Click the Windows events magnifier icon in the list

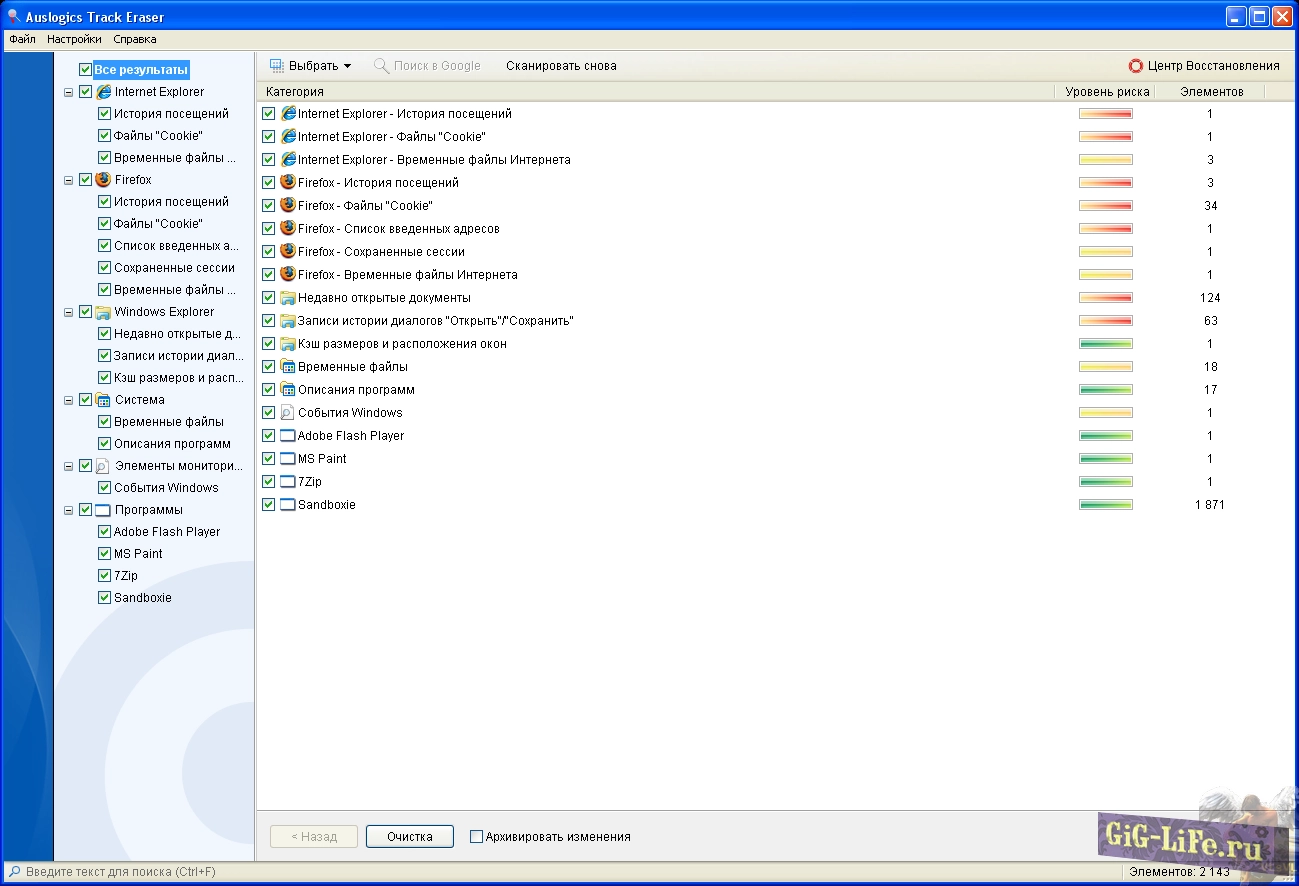pos(288,413)
